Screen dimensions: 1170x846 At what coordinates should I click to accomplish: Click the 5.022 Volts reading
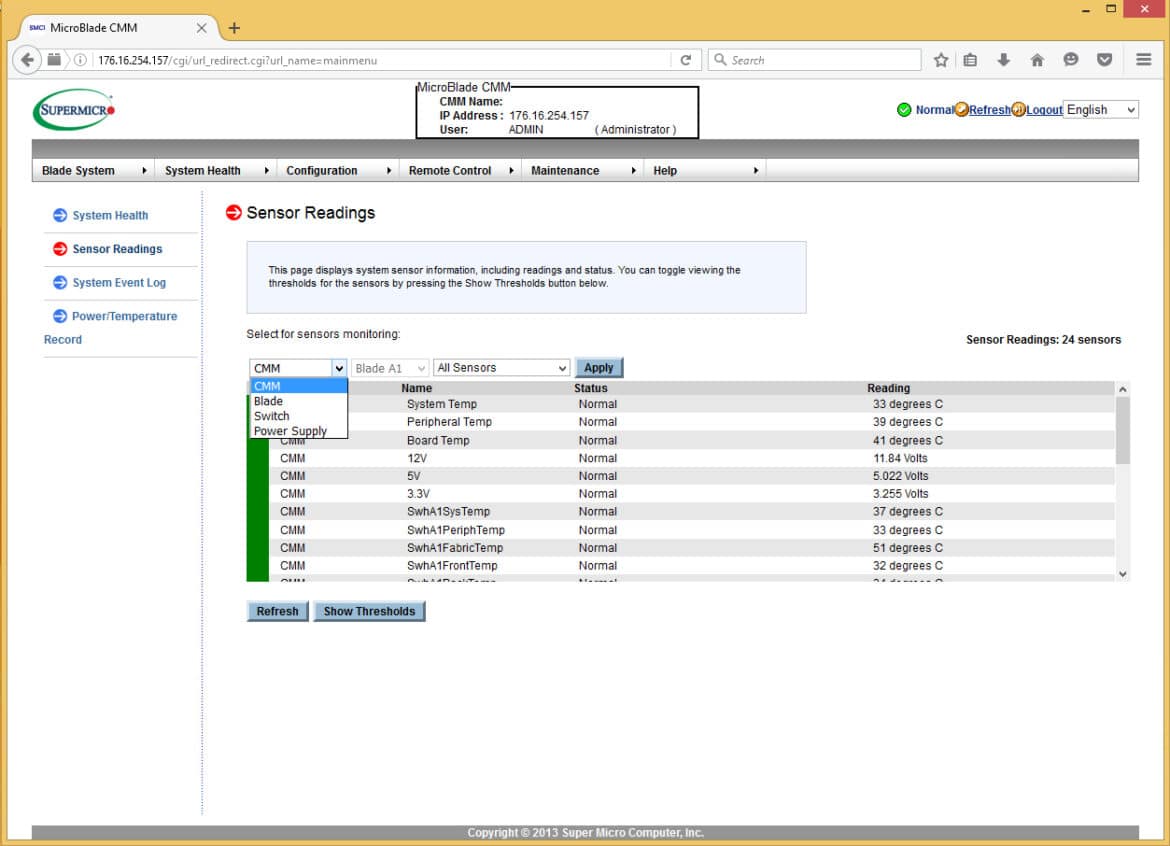[x=901, y=476]
